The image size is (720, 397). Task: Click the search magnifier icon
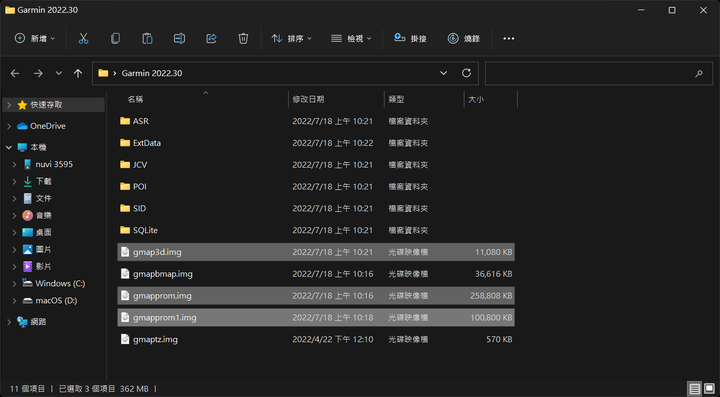click(x=699, y=73)
